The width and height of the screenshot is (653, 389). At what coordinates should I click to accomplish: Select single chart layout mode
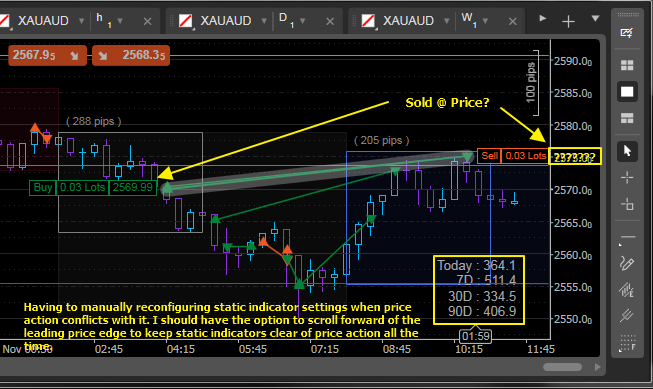click(x=627, y=92)
